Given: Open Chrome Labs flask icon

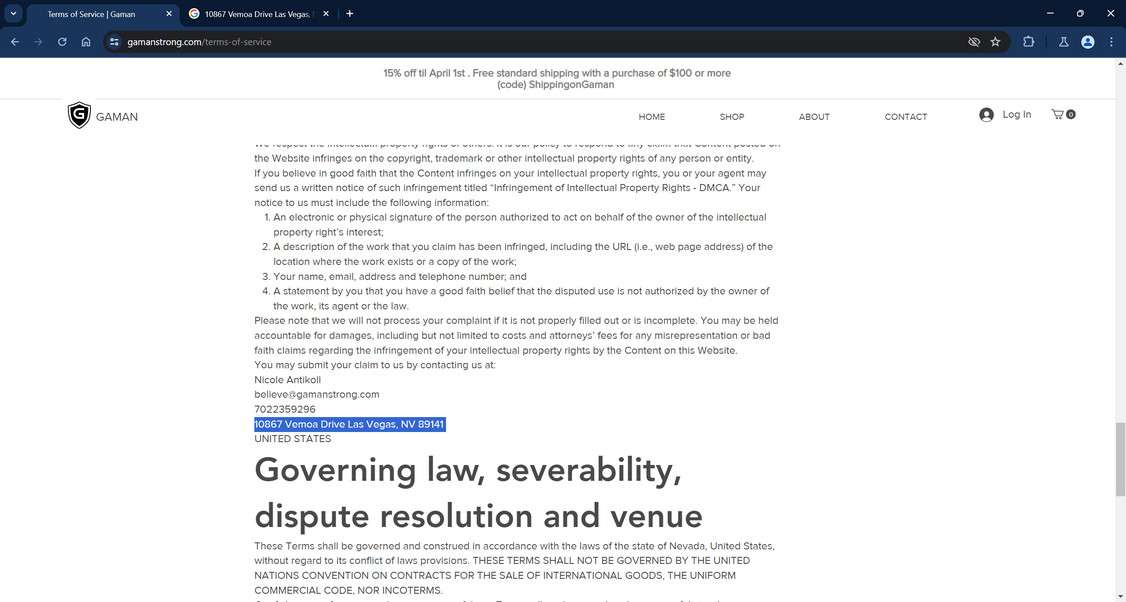Looking at the screenshot, I should [1064, 42].
